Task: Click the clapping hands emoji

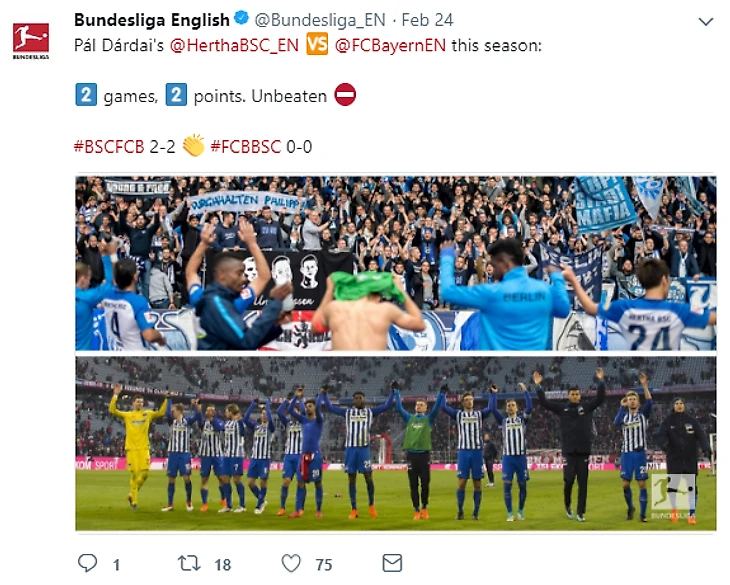Action: coord(193,146)
